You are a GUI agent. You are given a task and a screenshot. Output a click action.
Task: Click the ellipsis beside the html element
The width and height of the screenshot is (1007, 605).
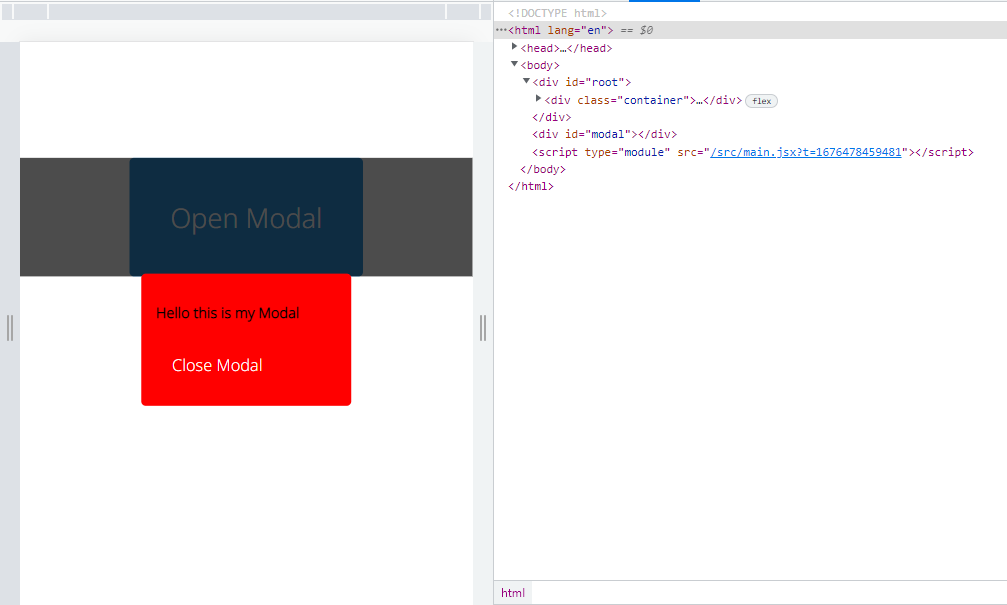501,30
